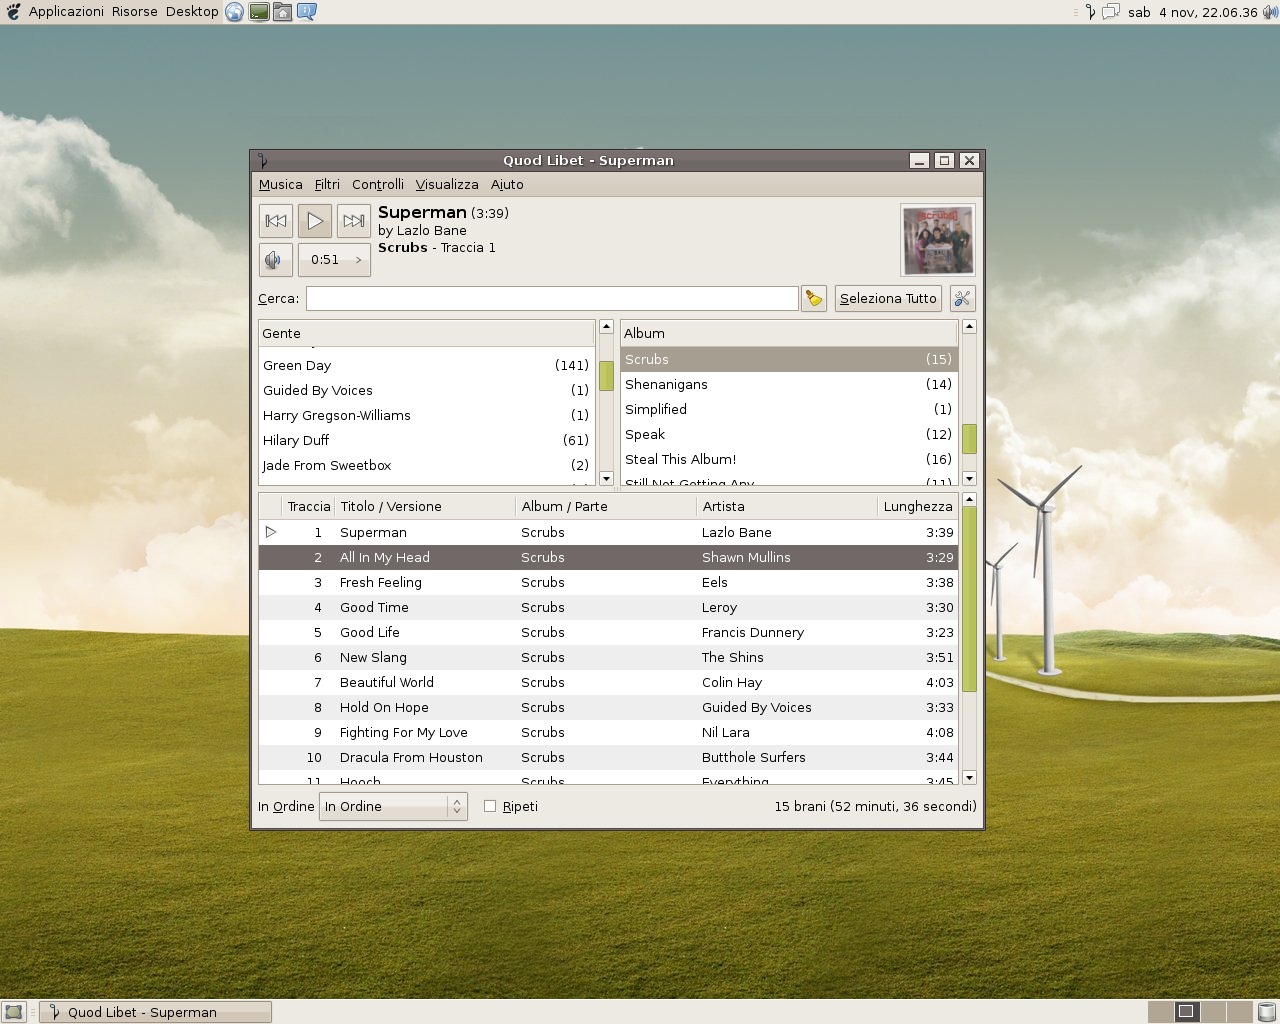The height and width of the screenshot is (1024, 1280).
Task: Select the Speak album
Action: point(789,435)
